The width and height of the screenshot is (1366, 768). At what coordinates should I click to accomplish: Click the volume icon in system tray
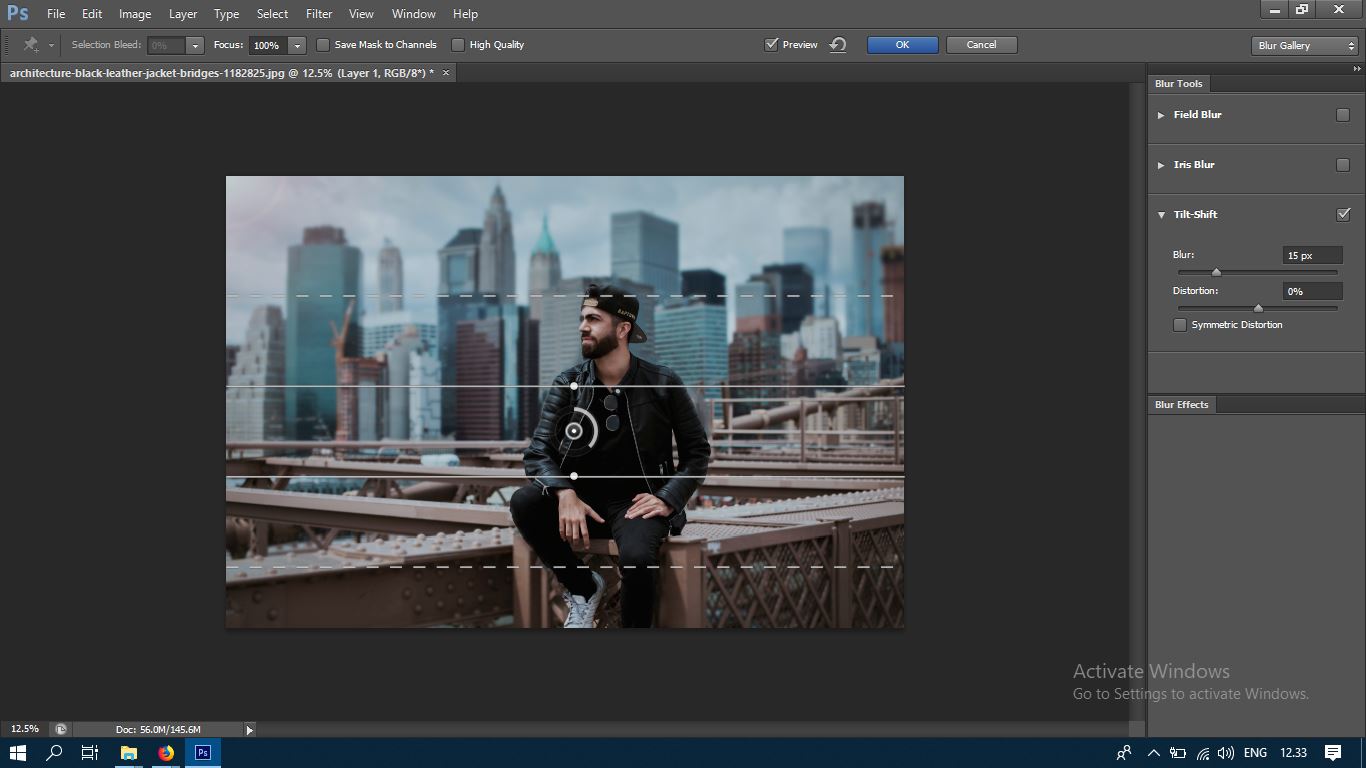click(x=1226, y=753)
